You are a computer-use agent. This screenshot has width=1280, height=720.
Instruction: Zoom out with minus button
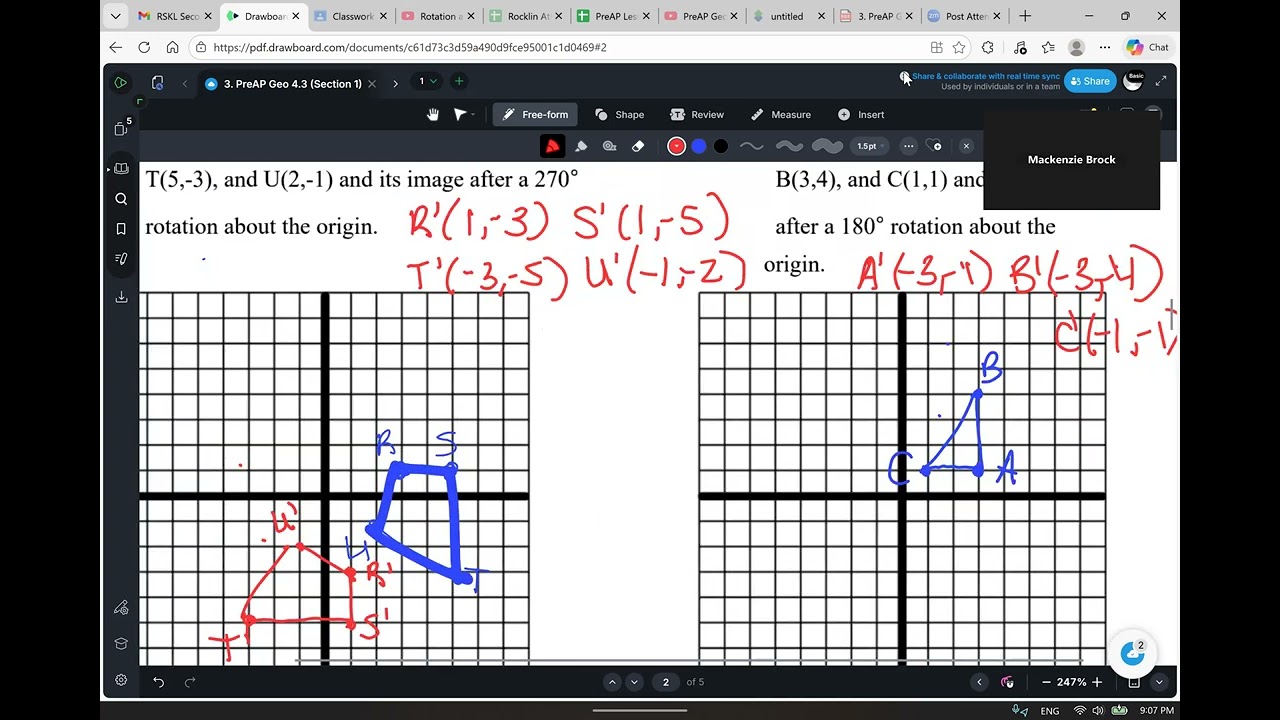(1046, 682)
